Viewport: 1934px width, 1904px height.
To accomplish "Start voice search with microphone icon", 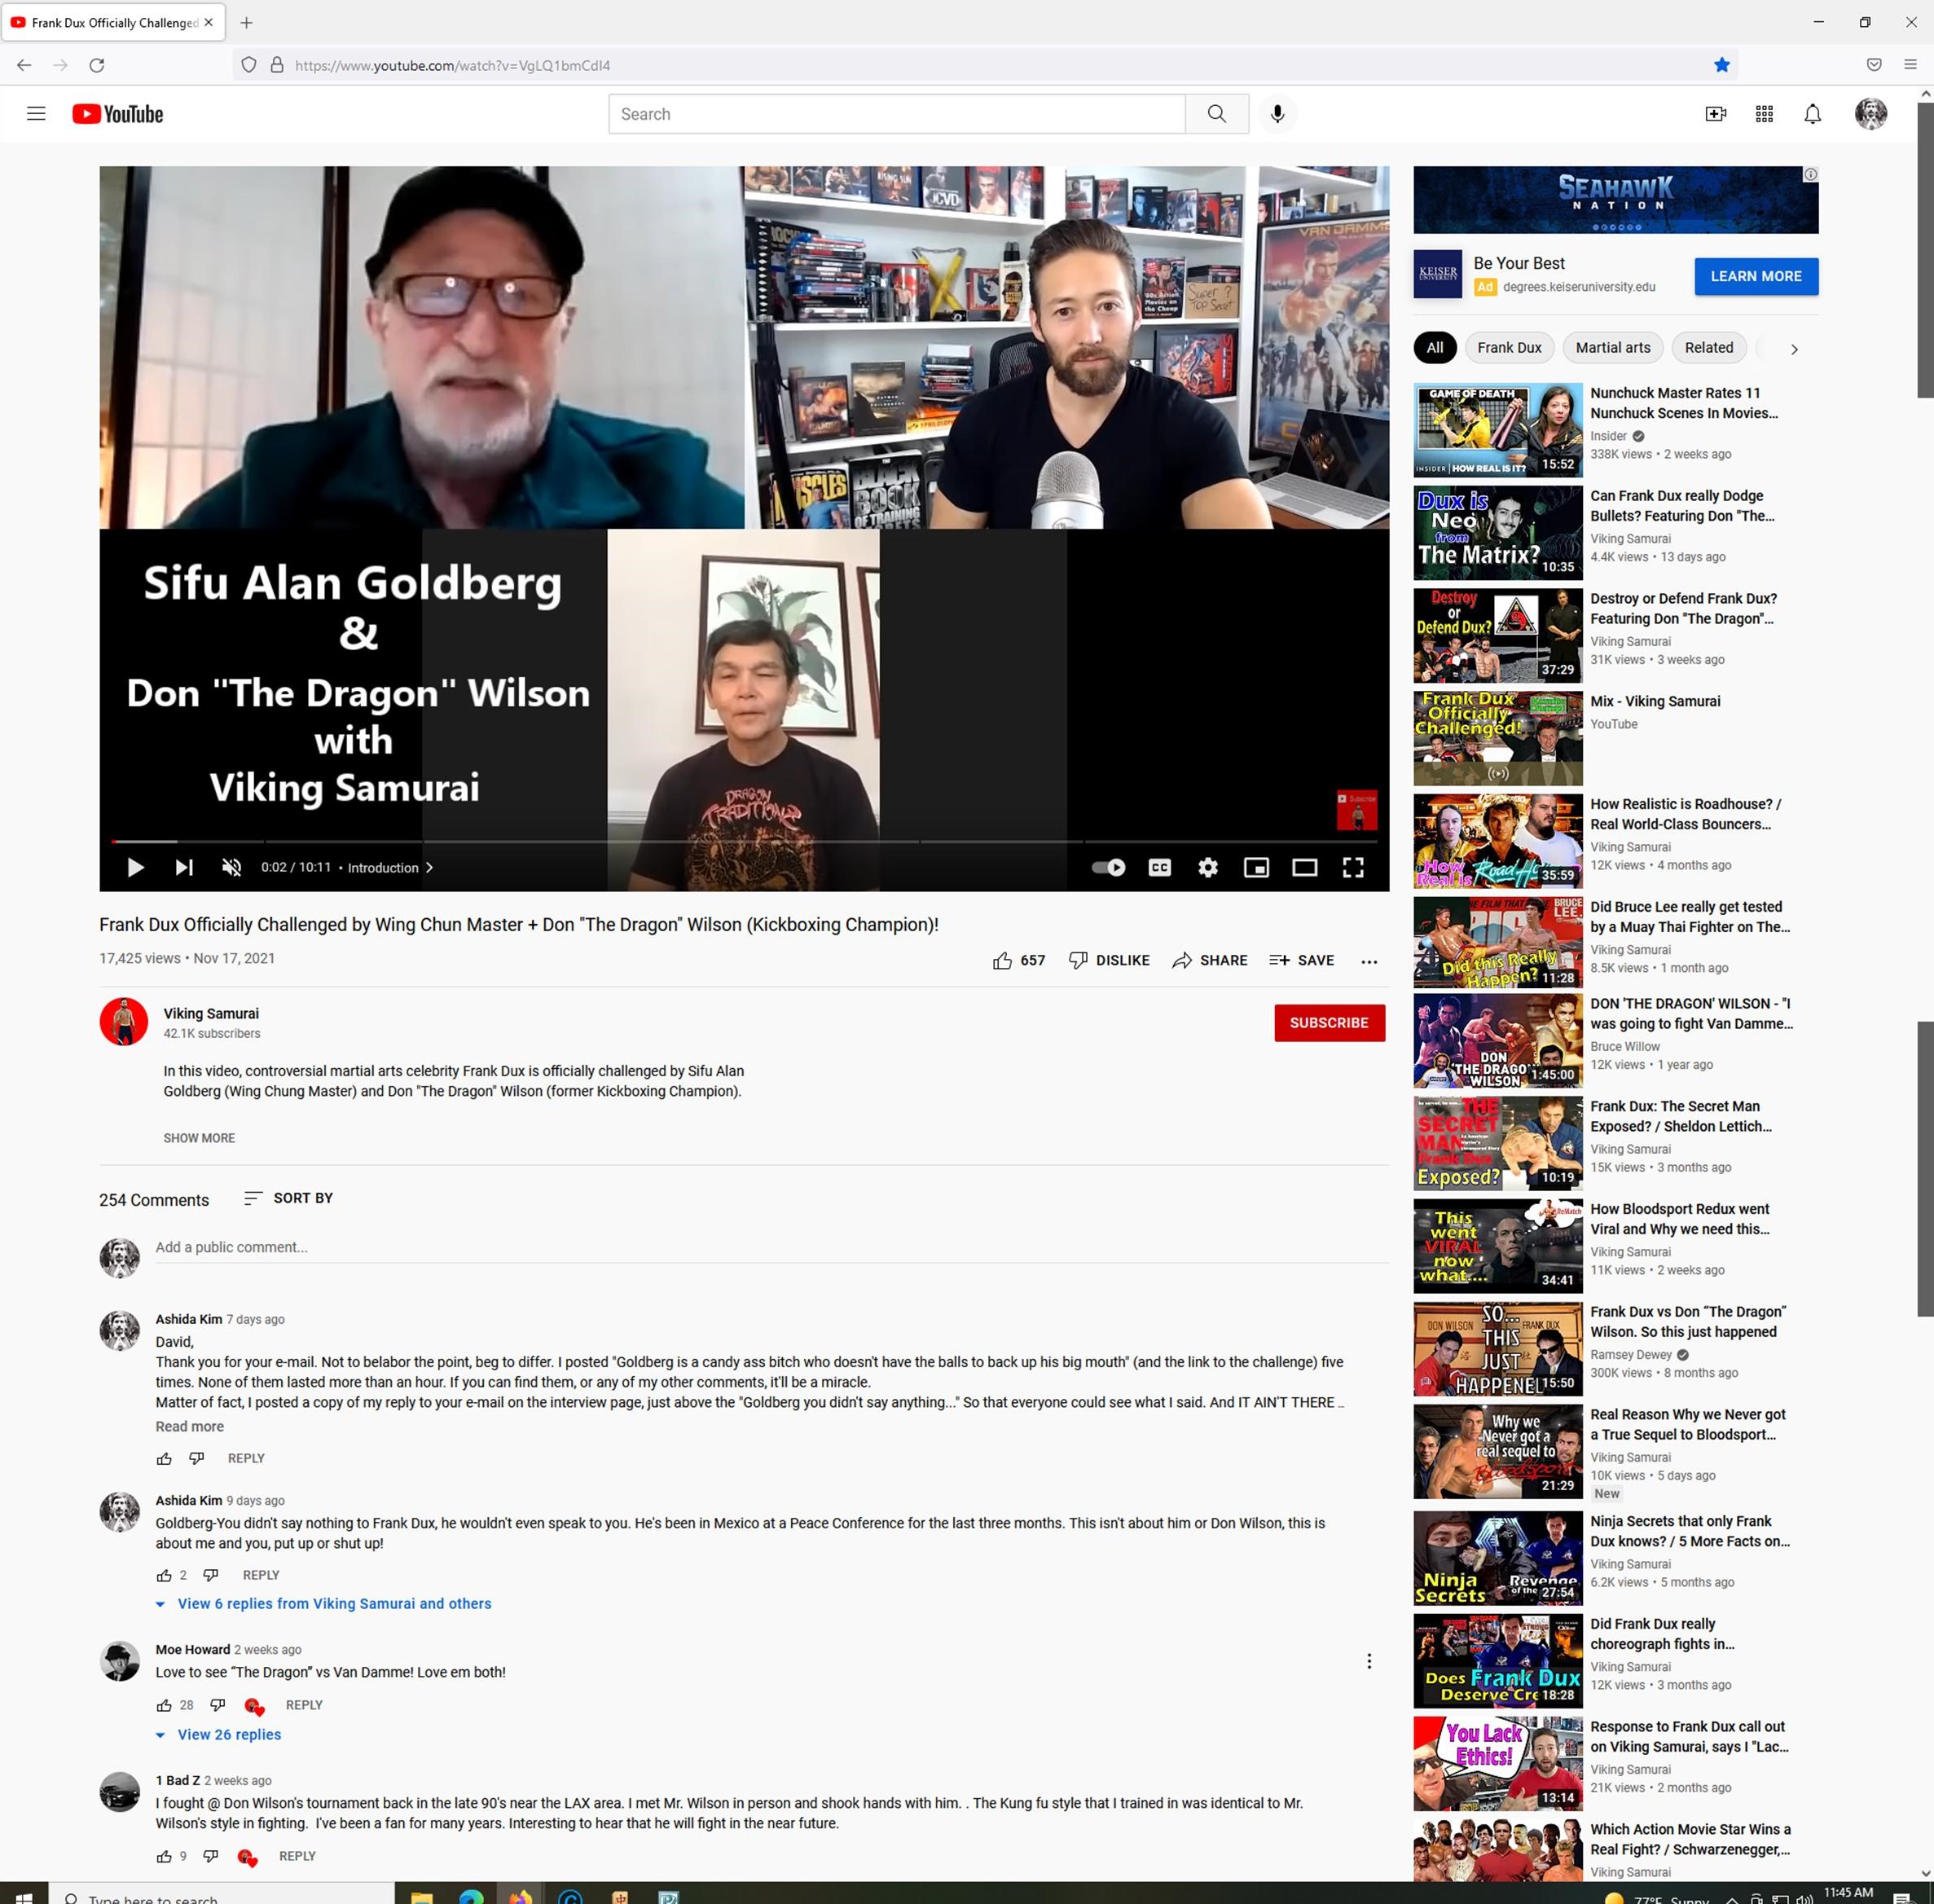I will (1277, 114).
